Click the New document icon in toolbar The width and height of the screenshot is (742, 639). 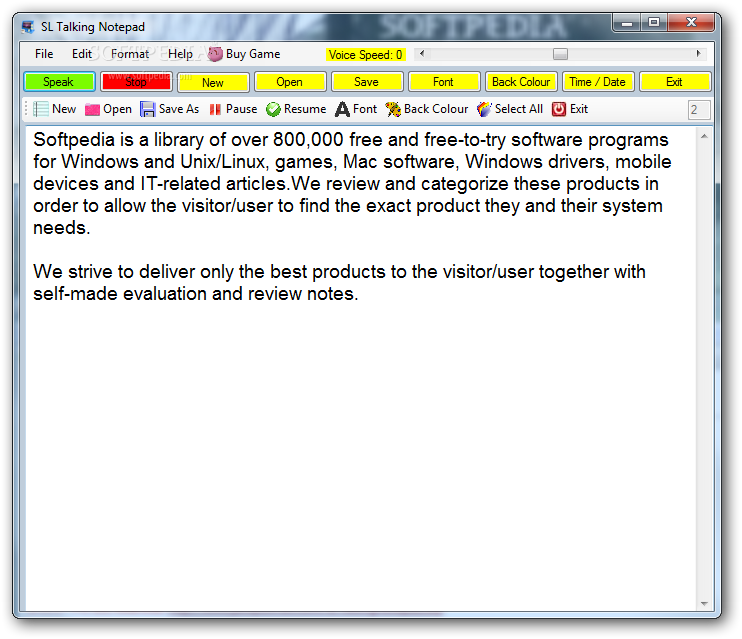click(x=41, y=109)
